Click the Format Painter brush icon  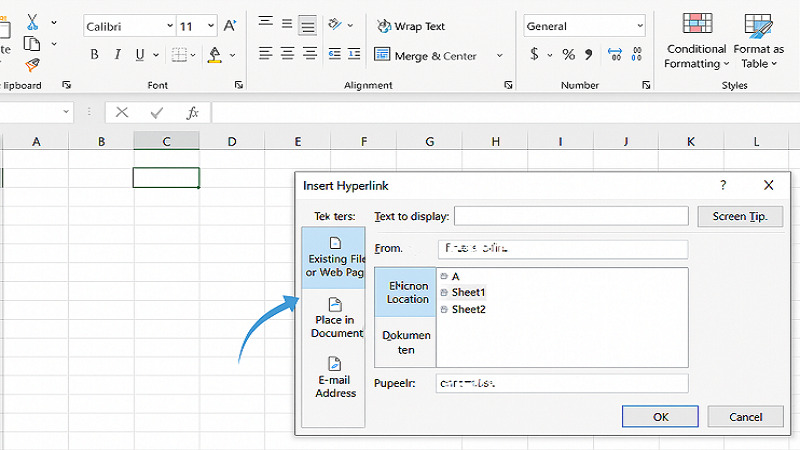[32, 65]
